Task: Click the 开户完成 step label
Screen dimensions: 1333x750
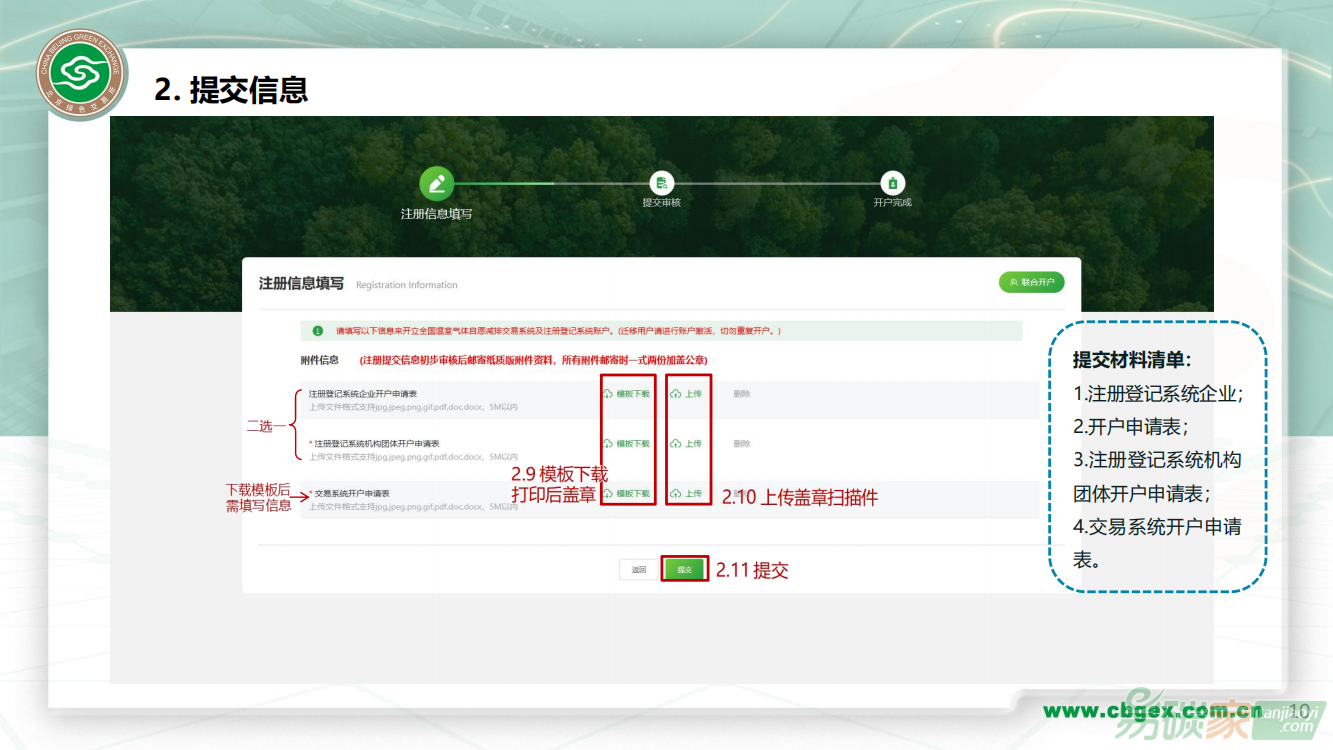Action: point(892,203)
